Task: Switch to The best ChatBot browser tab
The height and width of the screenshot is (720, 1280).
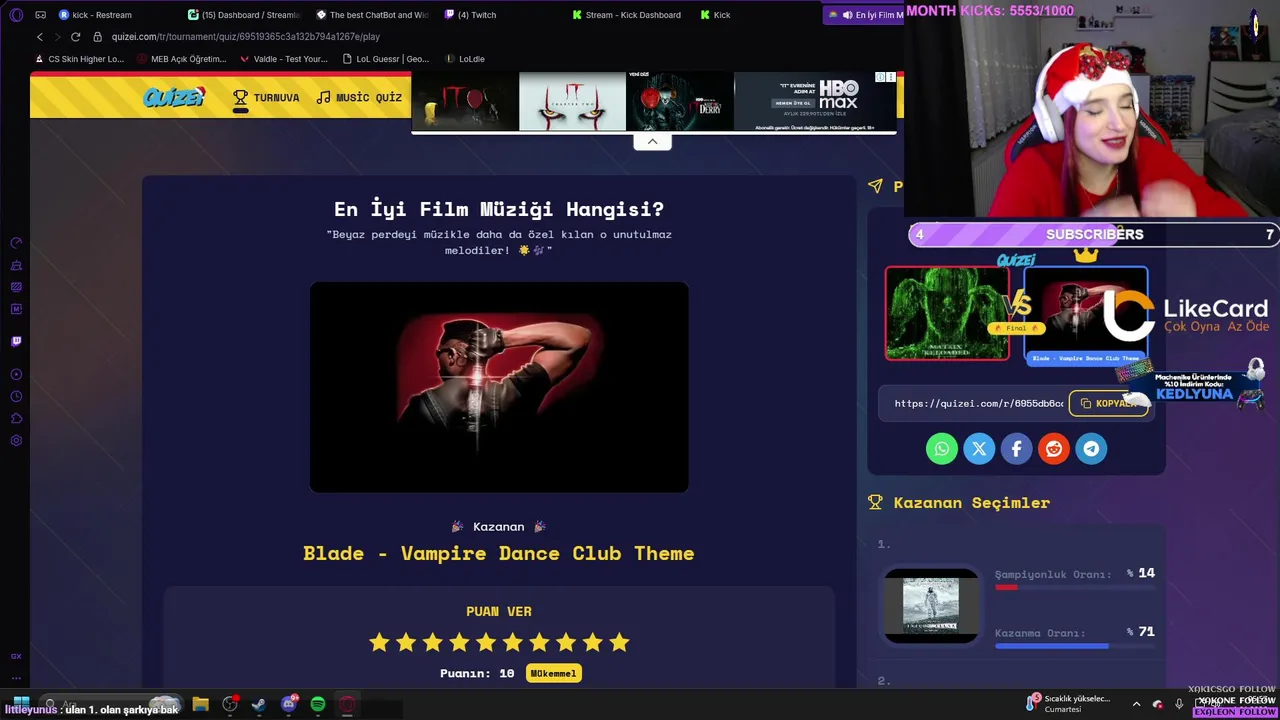Action: (372, 15)
